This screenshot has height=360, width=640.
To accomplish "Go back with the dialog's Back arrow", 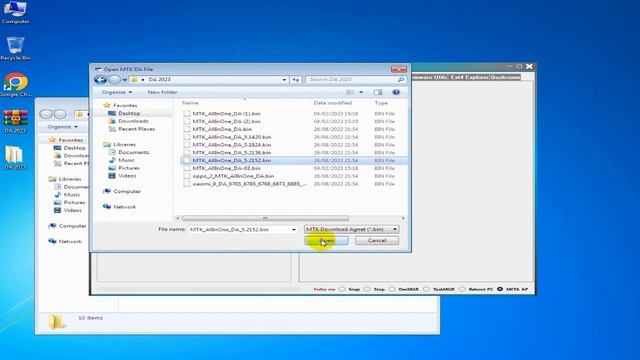I will click(100, 80).
